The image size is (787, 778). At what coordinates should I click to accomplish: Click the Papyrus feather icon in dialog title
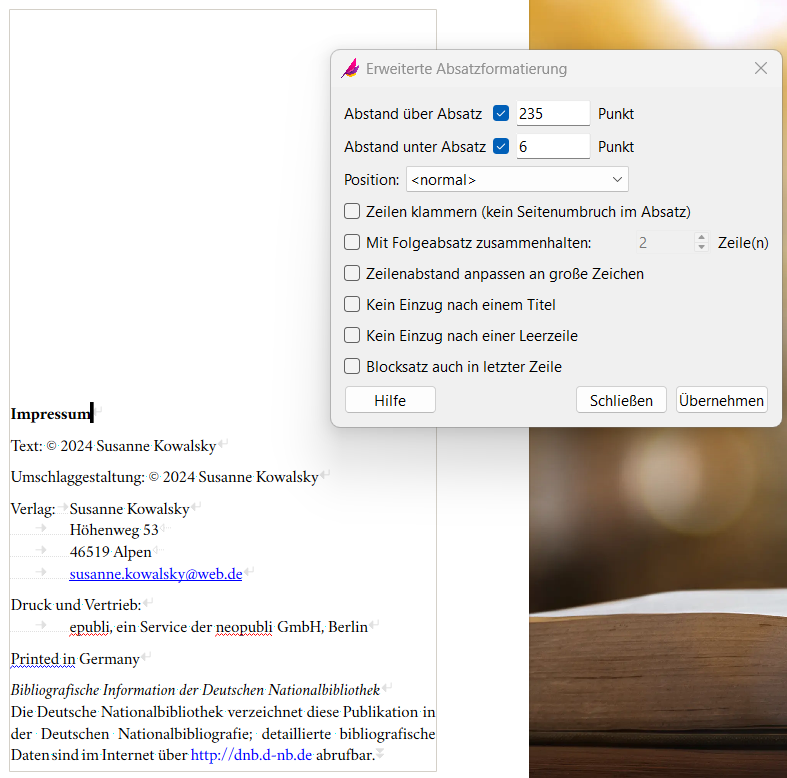pyautogui.click(x=350, y=69)
